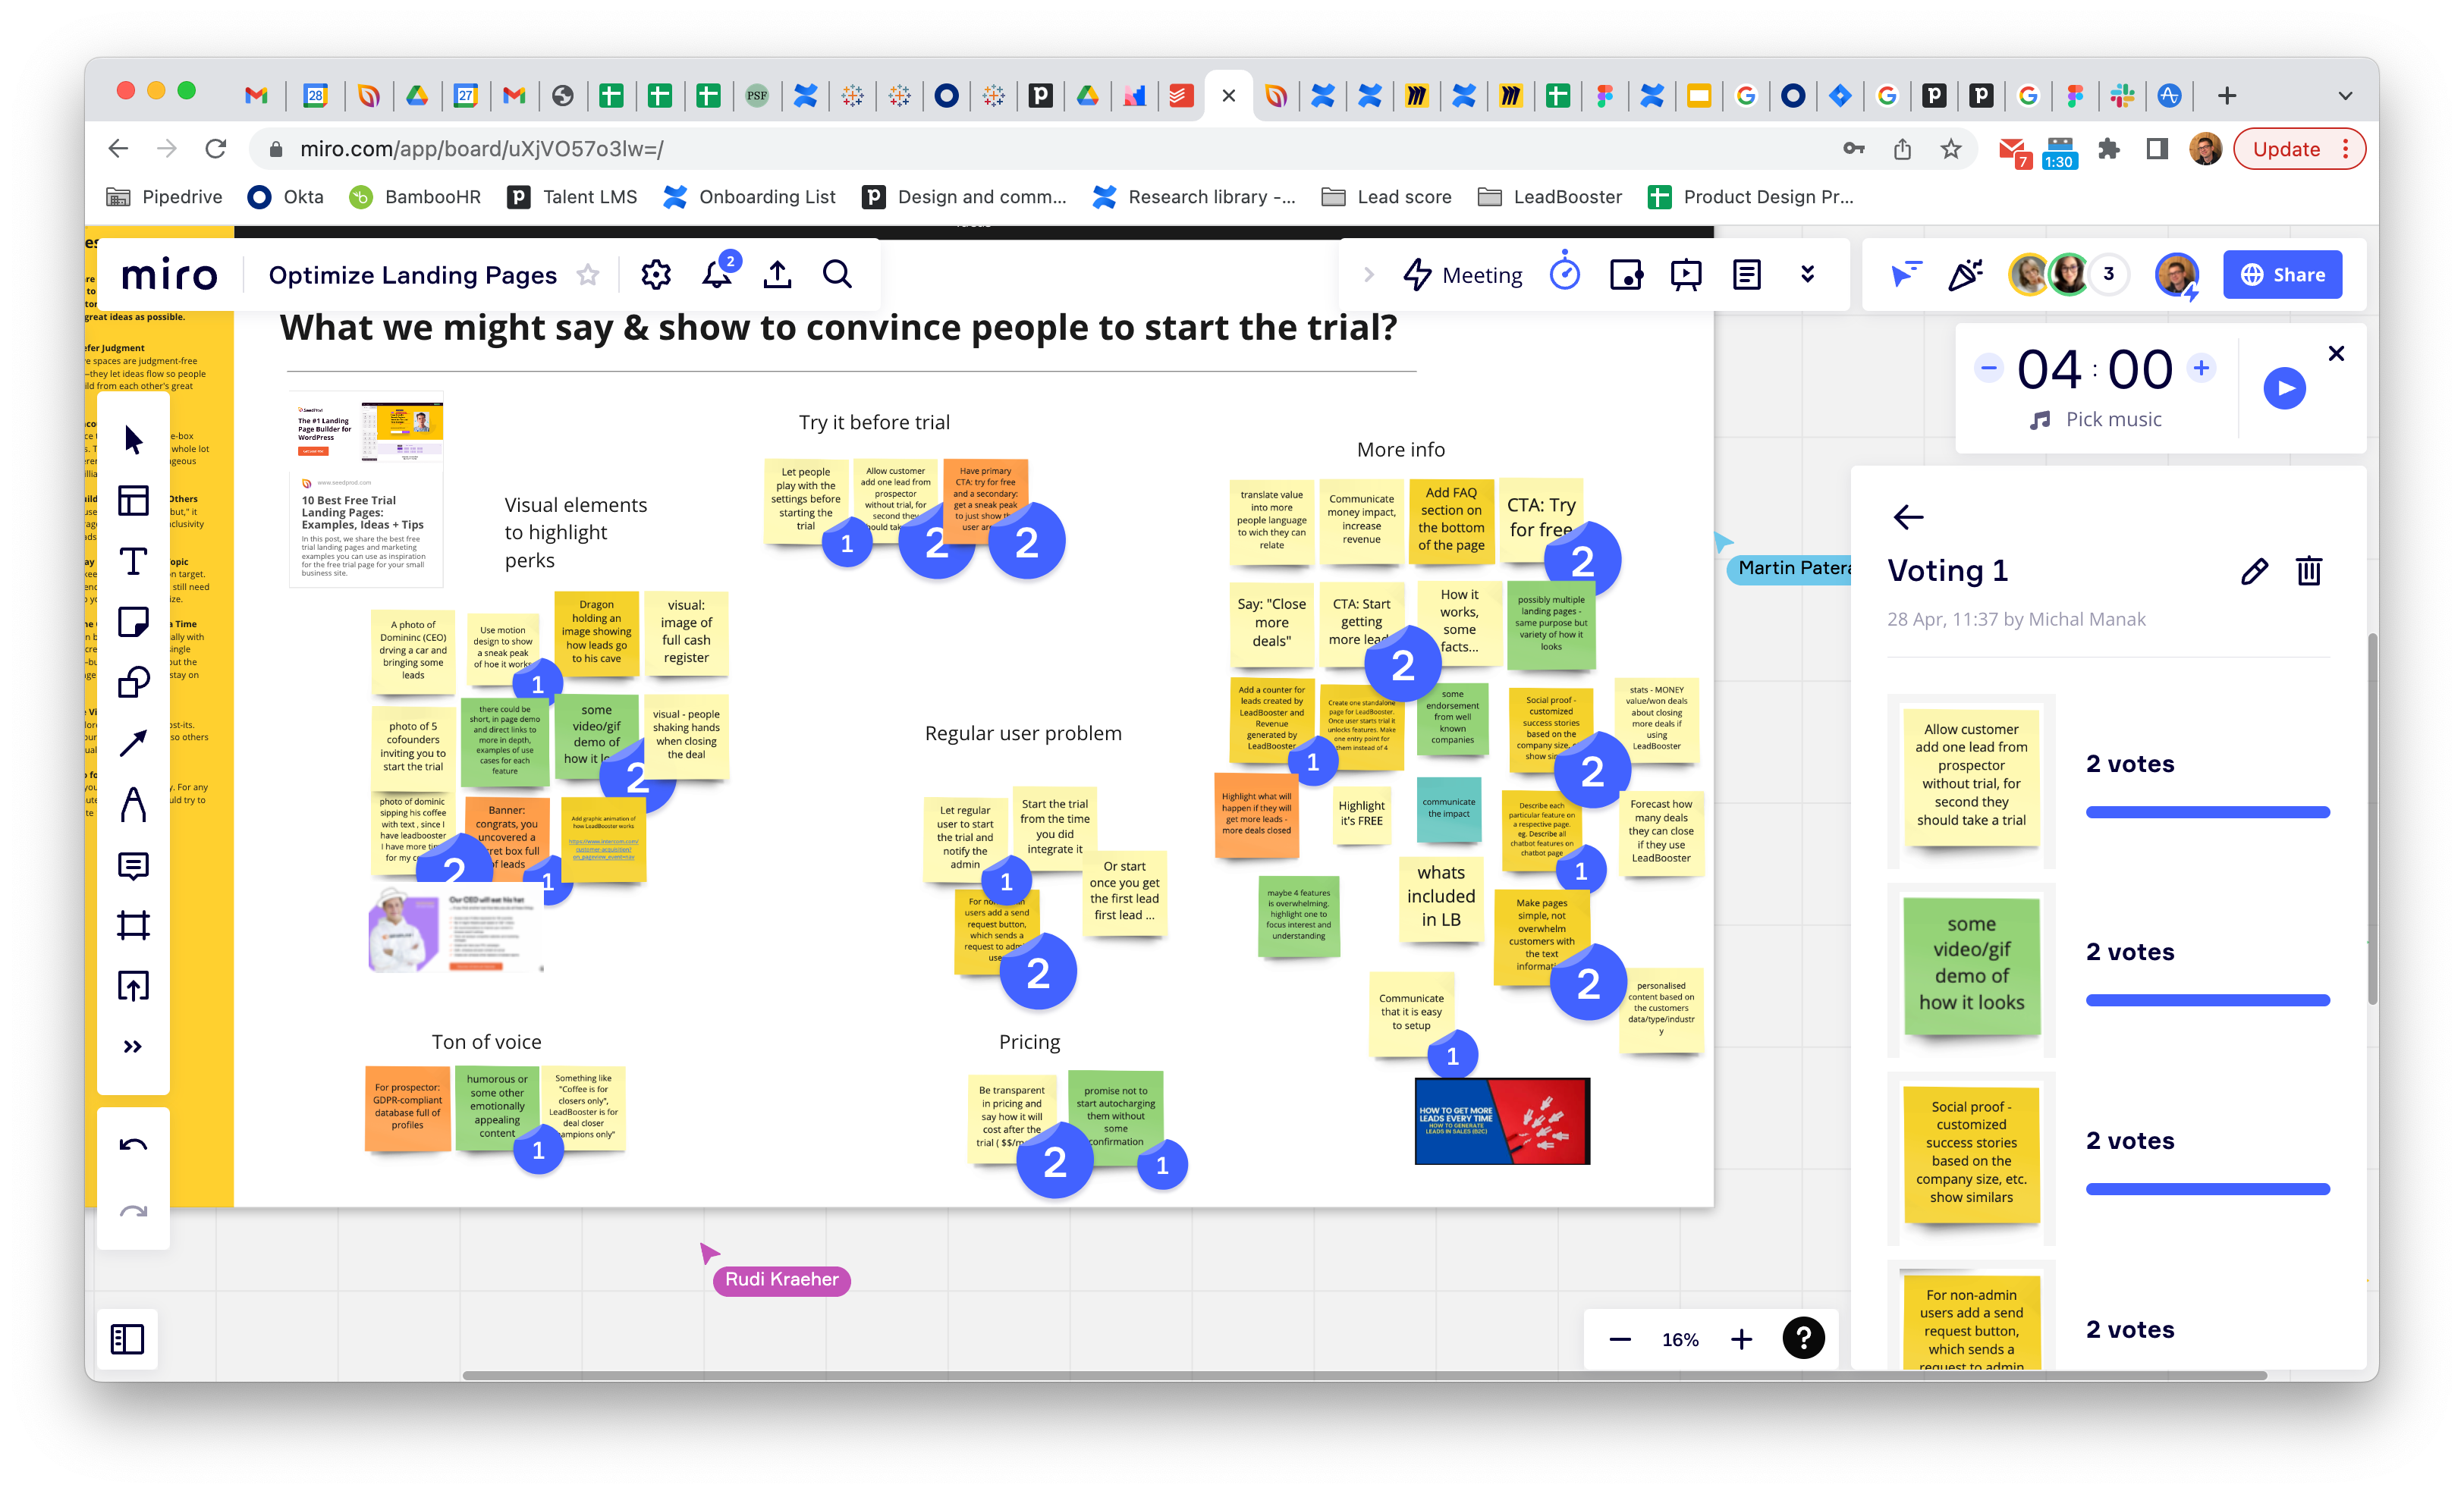
Task: Edit Voting 1 name with pencil
Action: [2254, 571]
